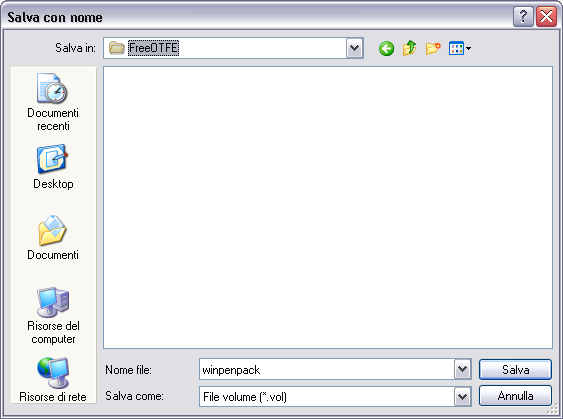This screenshot has width=563, height=419.
Task: Open Risorse del computer
Action: click(x=53, y=316)
